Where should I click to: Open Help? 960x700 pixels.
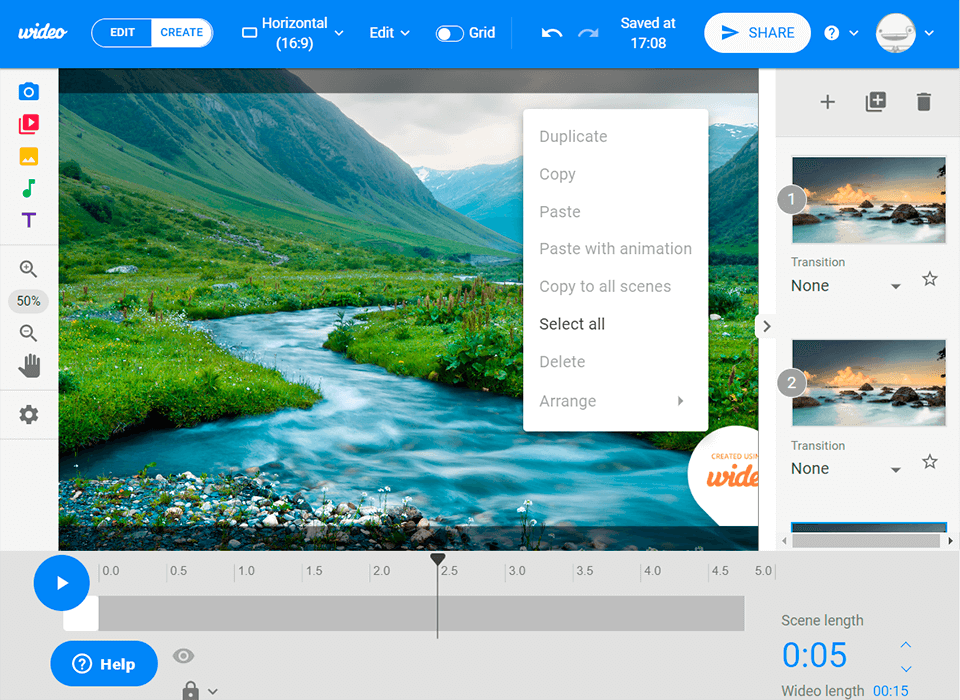104,663
